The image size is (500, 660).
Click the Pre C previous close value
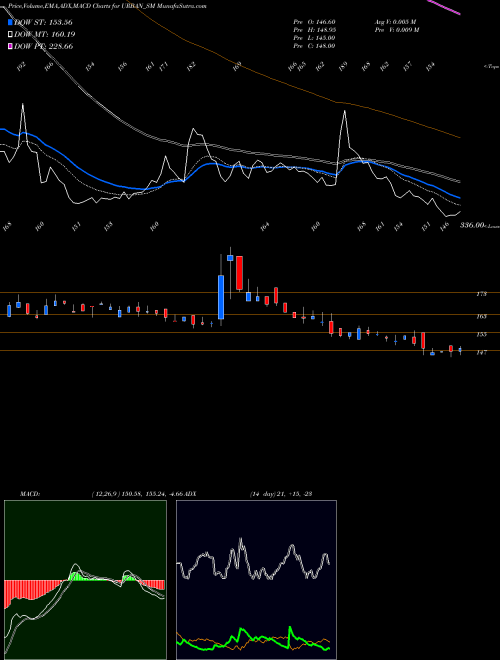tap(314, 46)
